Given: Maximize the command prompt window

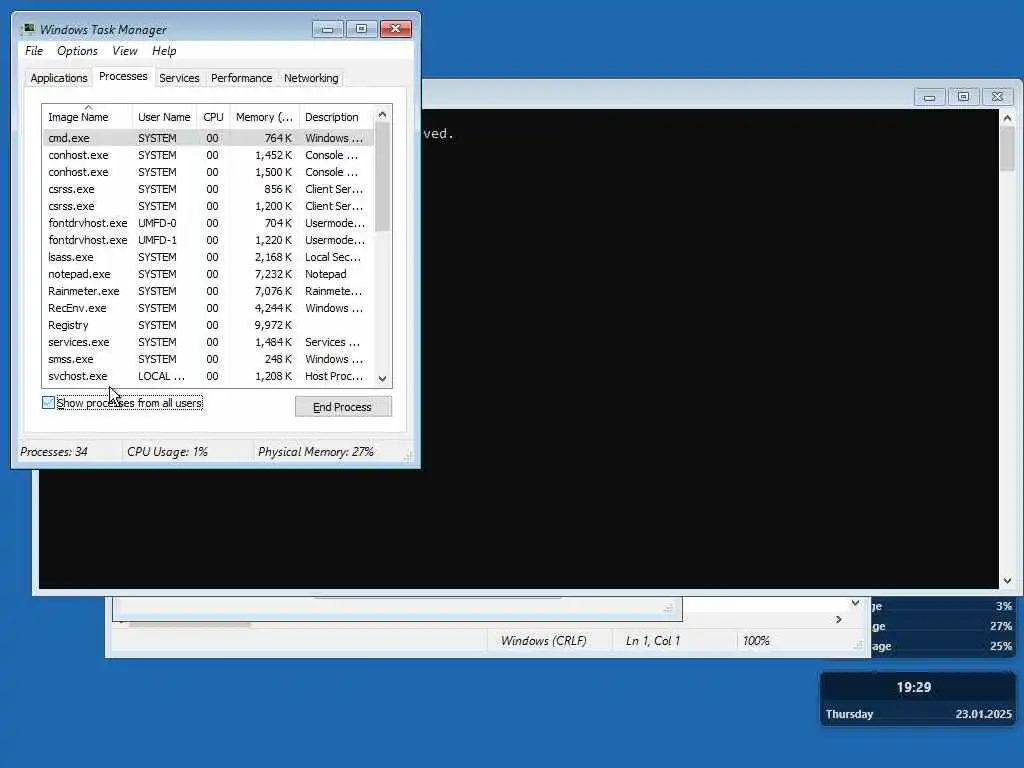Looking at the screenshot, I should click(963, 97).
